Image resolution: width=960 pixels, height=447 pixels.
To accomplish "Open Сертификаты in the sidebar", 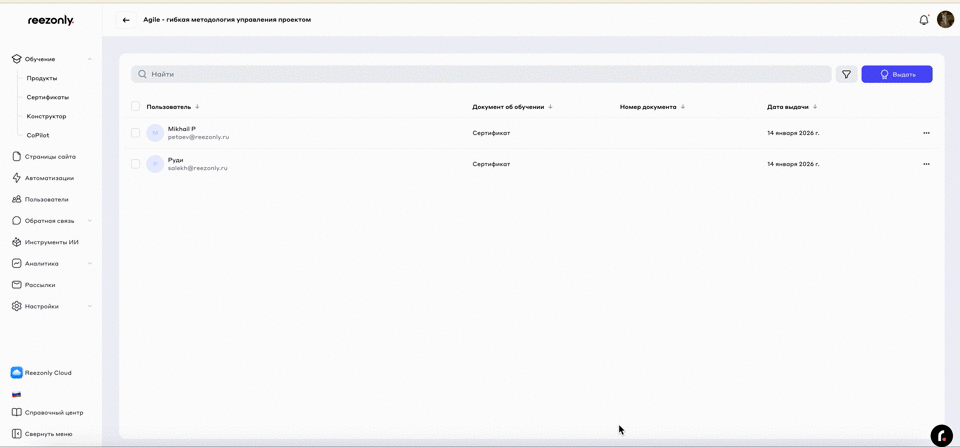I will (x=48, y=97).
